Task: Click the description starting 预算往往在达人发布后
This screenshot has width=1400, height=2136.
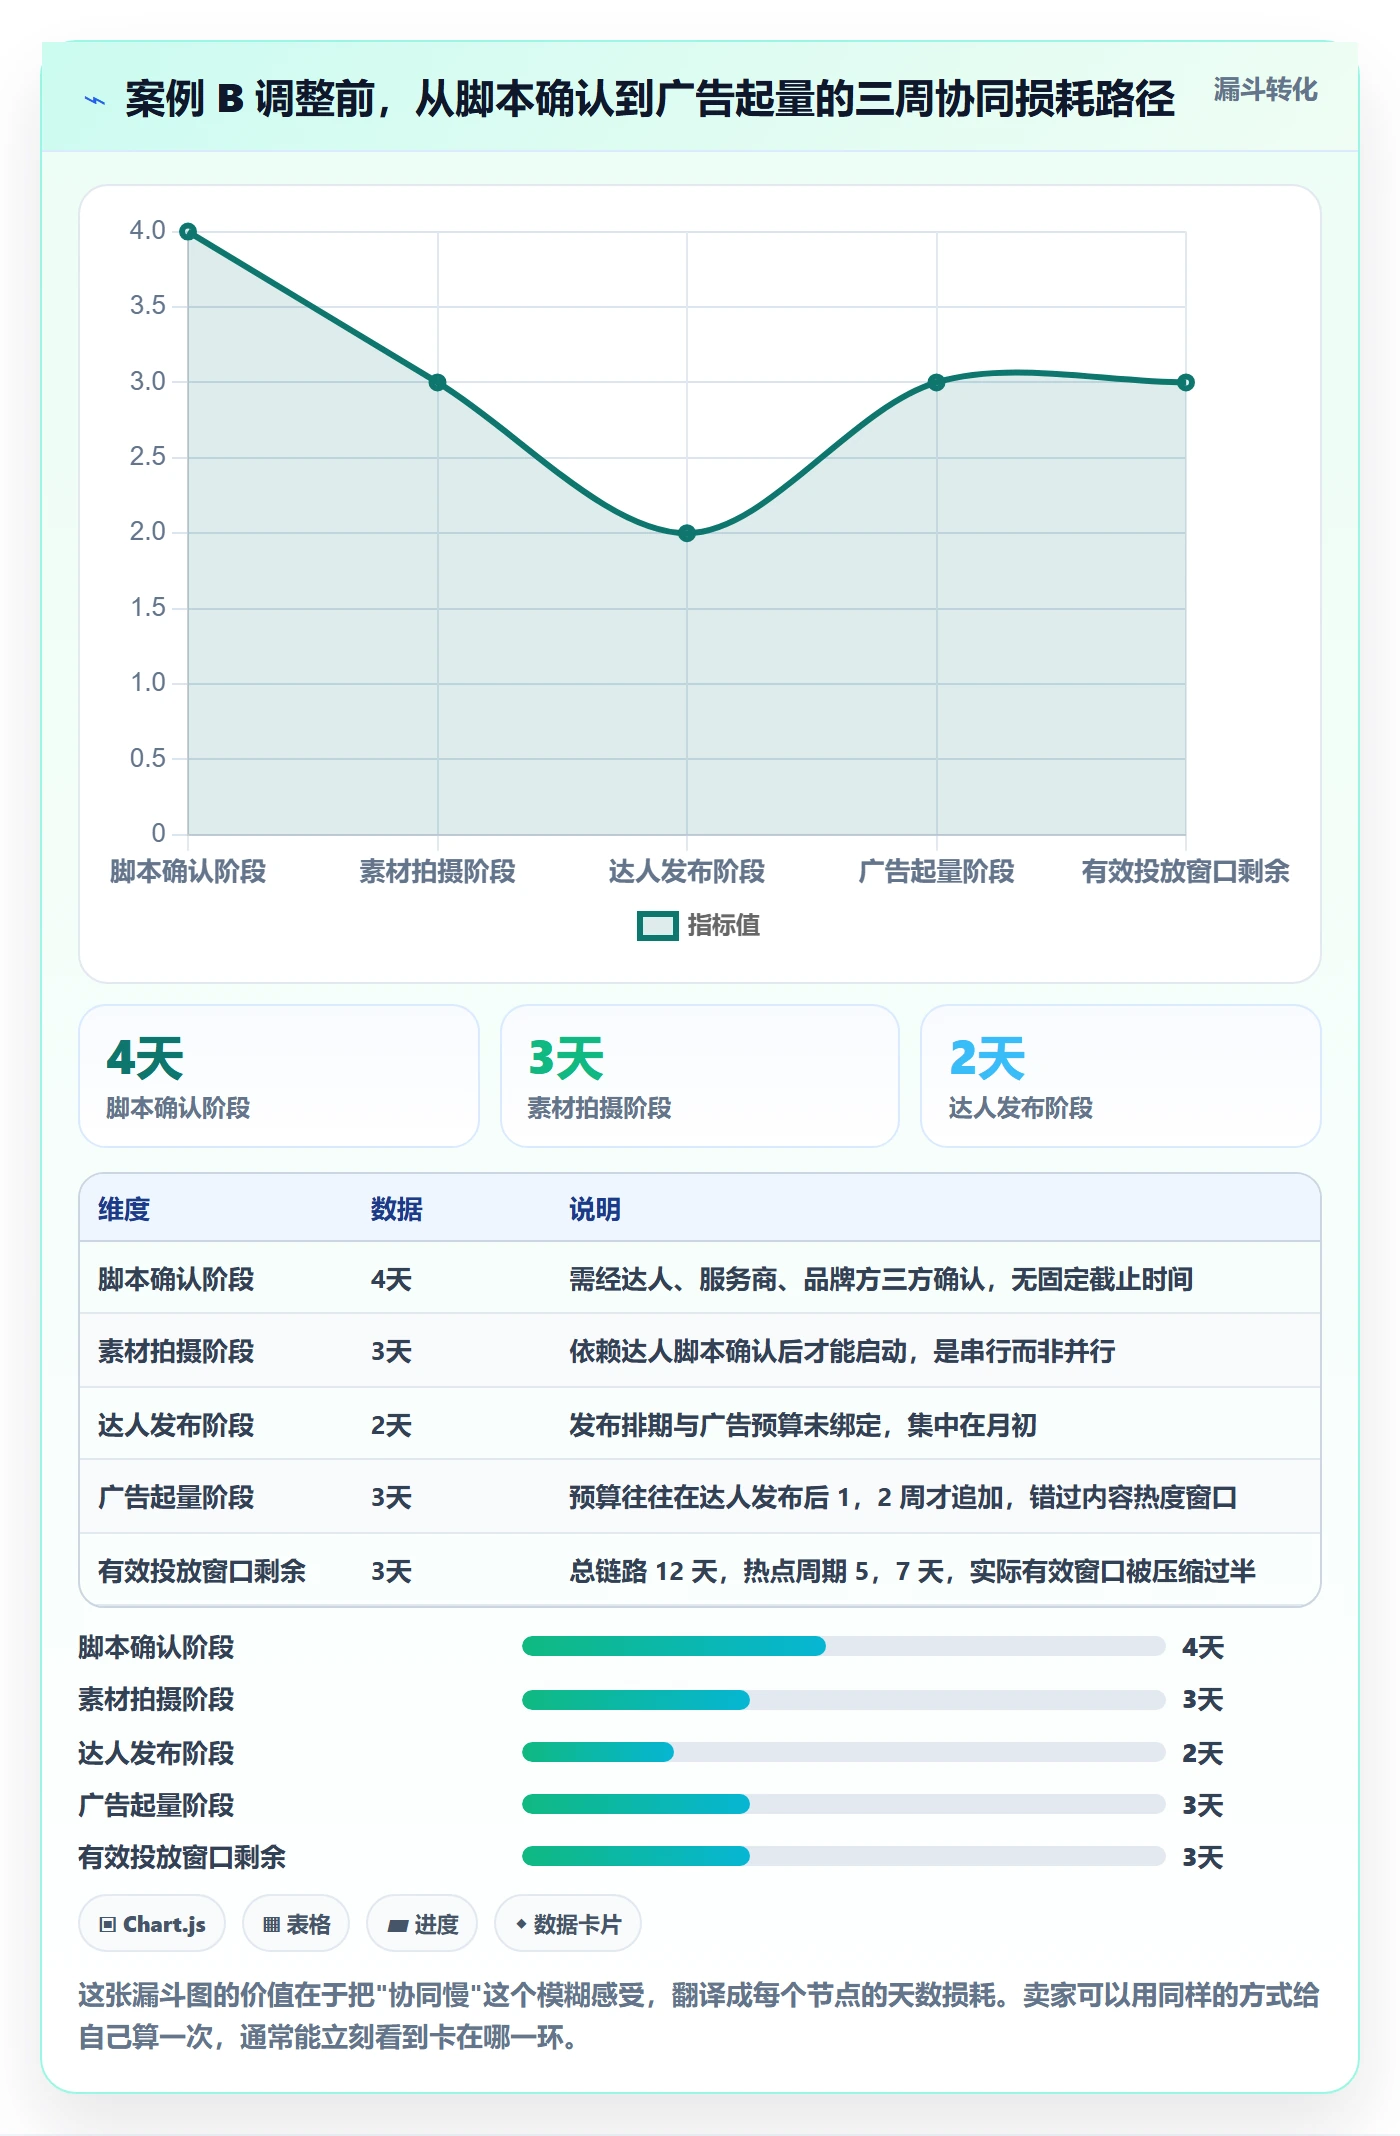Action: (903, 1497)
